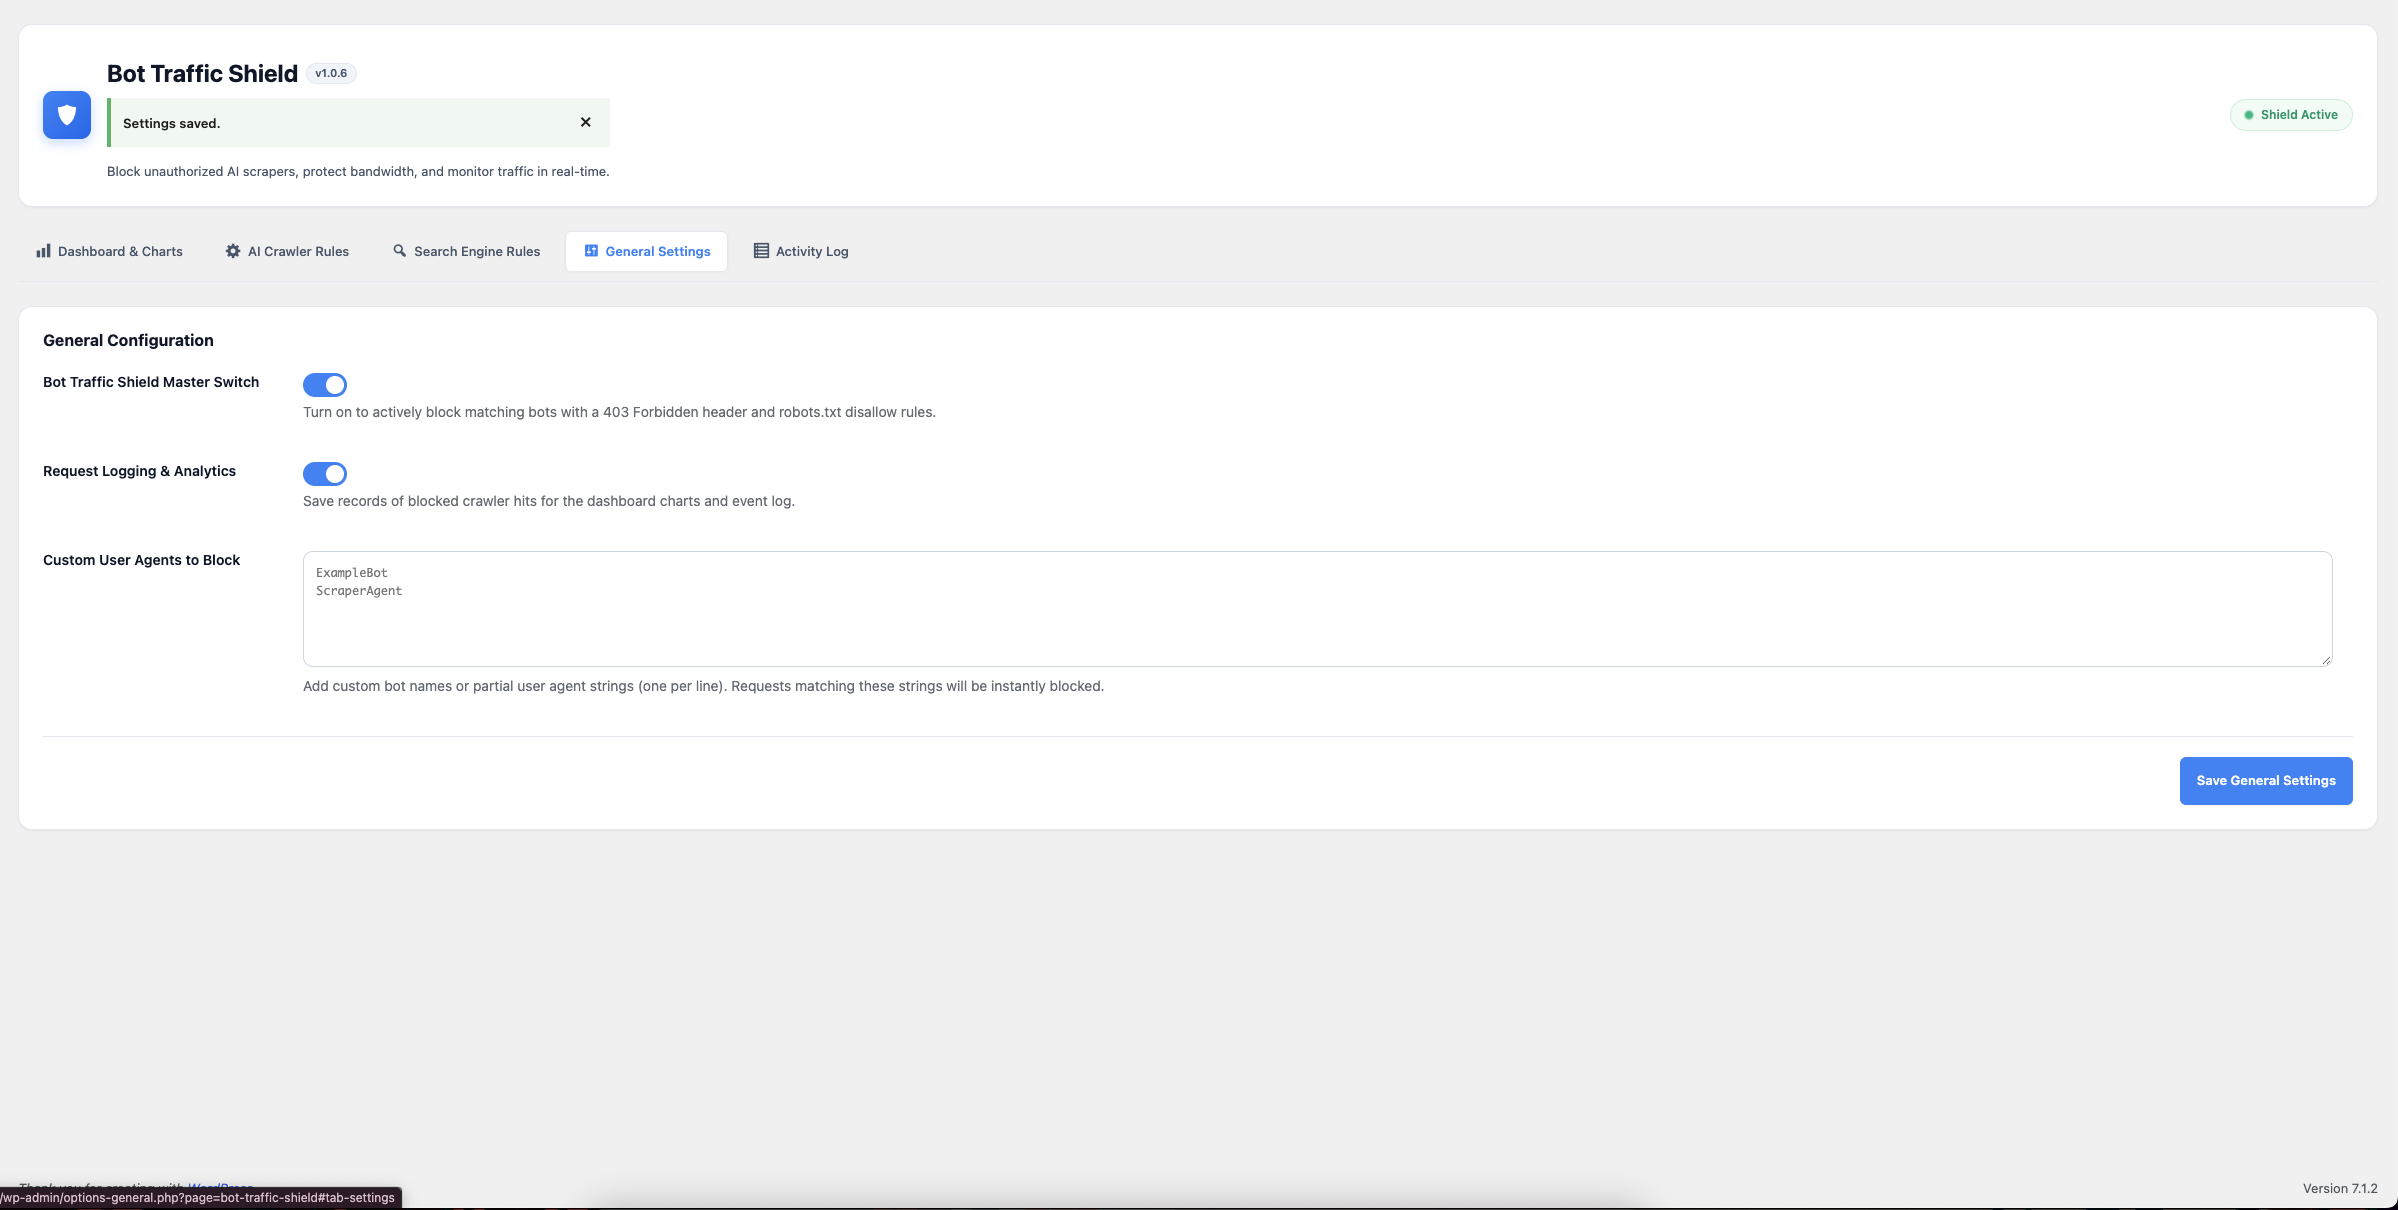Select the General Settings tab
This screenshot has height=1210, width=2398.
tap(647, 251)
